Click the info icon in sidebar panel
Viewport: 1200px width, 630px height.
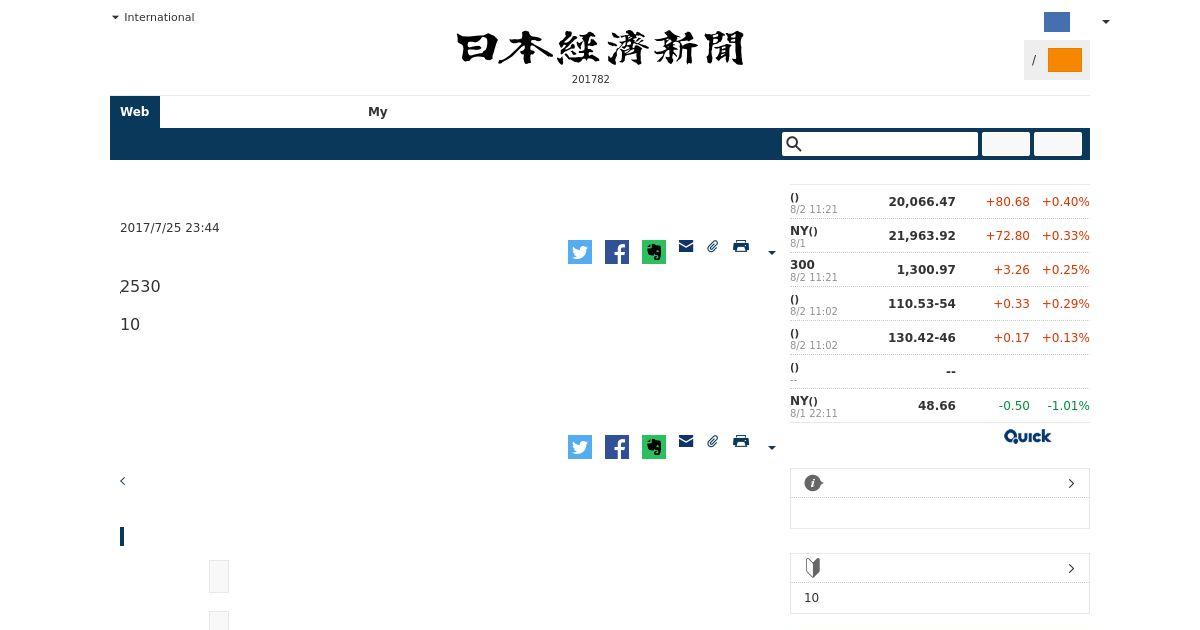point(813,483)
